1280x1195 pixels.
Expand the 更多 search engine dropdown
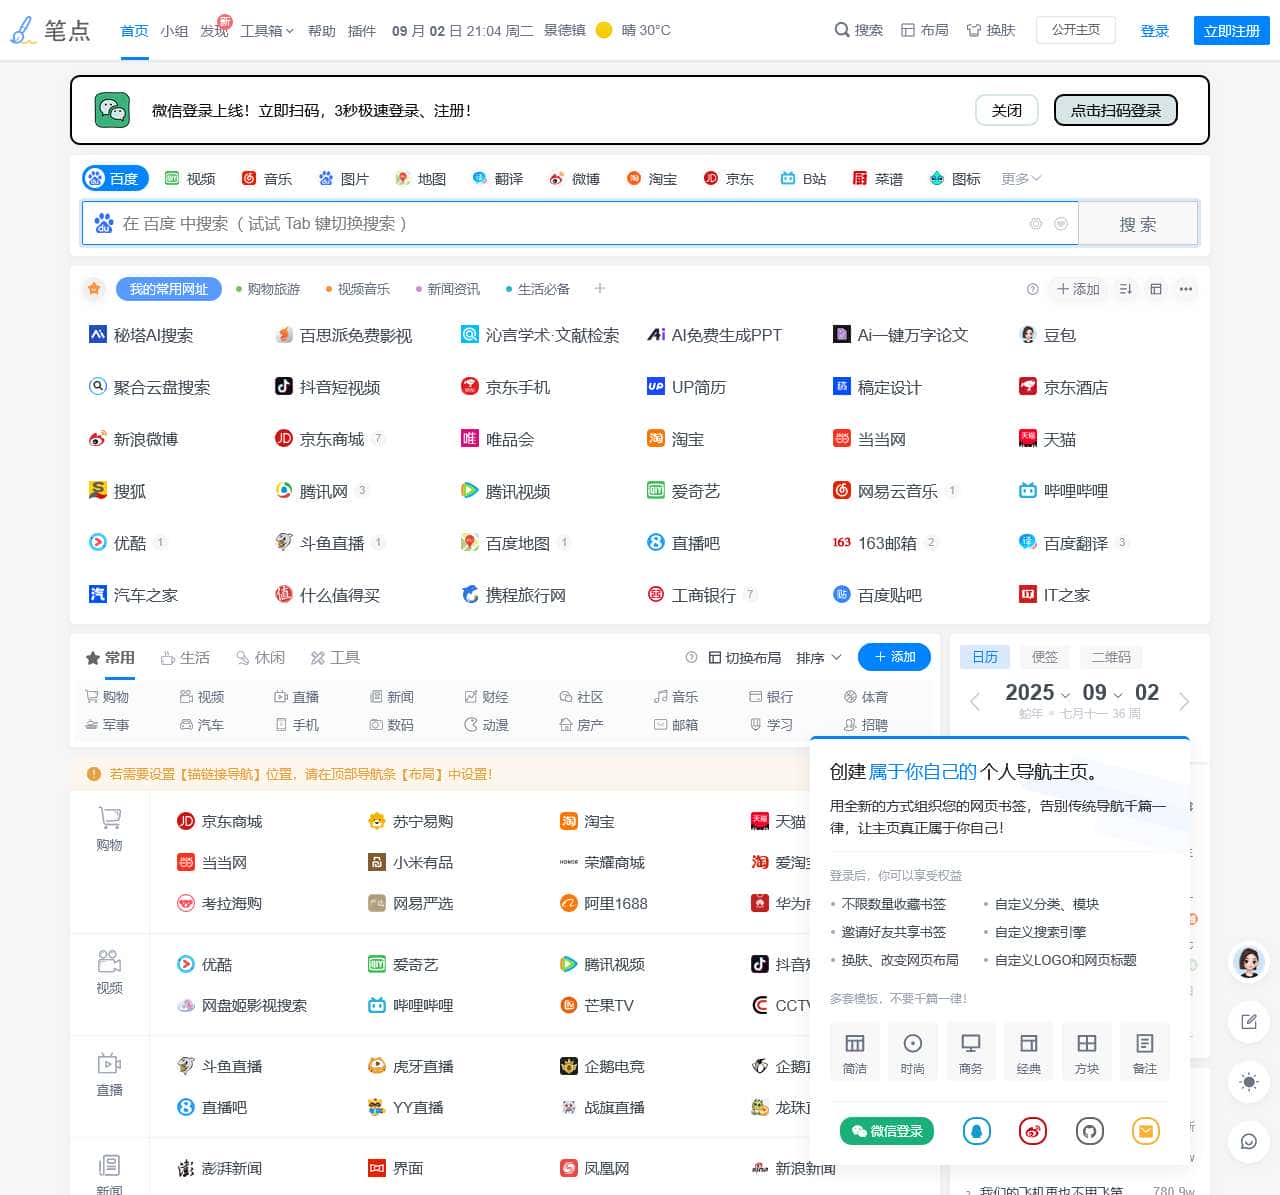[1018, 178]
